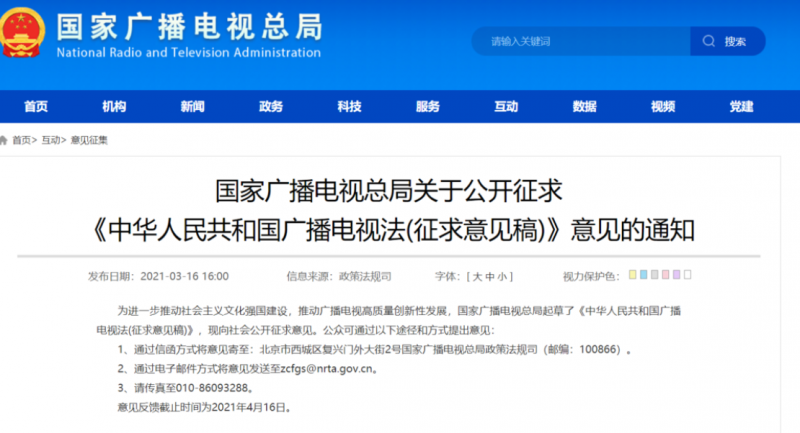Select the pink eye-protection color swatch
Image resolution: width=800 pixels, height=433 pixels.
coord(668,274)
